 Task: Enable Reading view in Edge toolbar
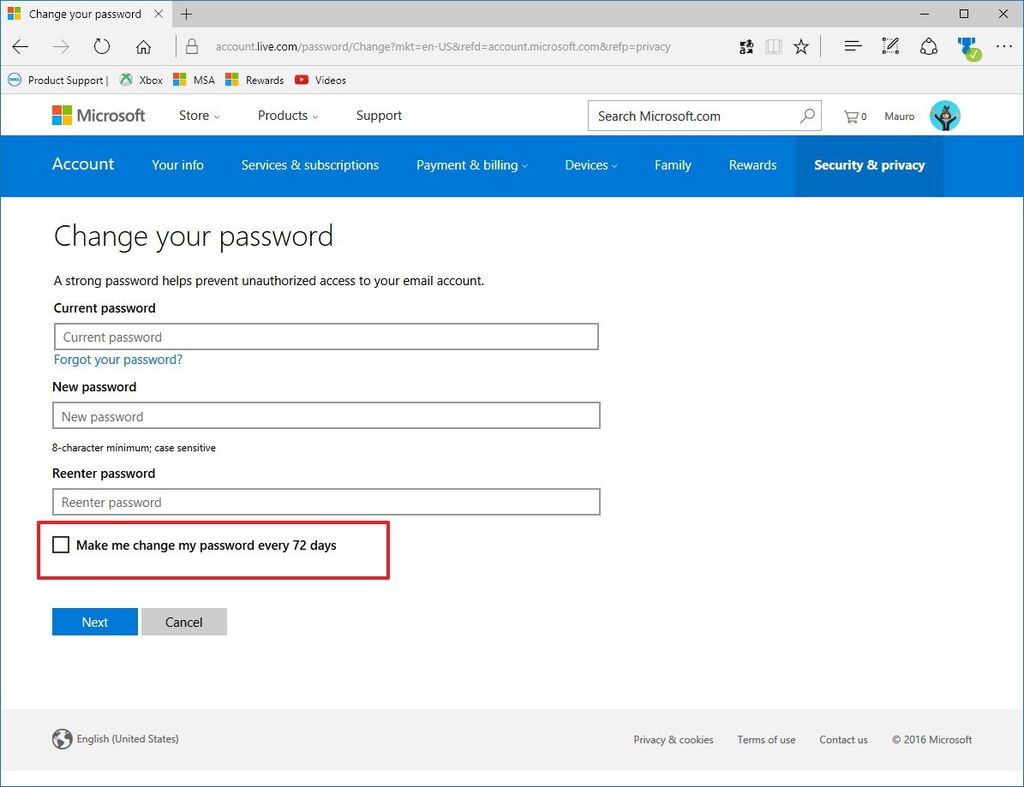point(773,46)
